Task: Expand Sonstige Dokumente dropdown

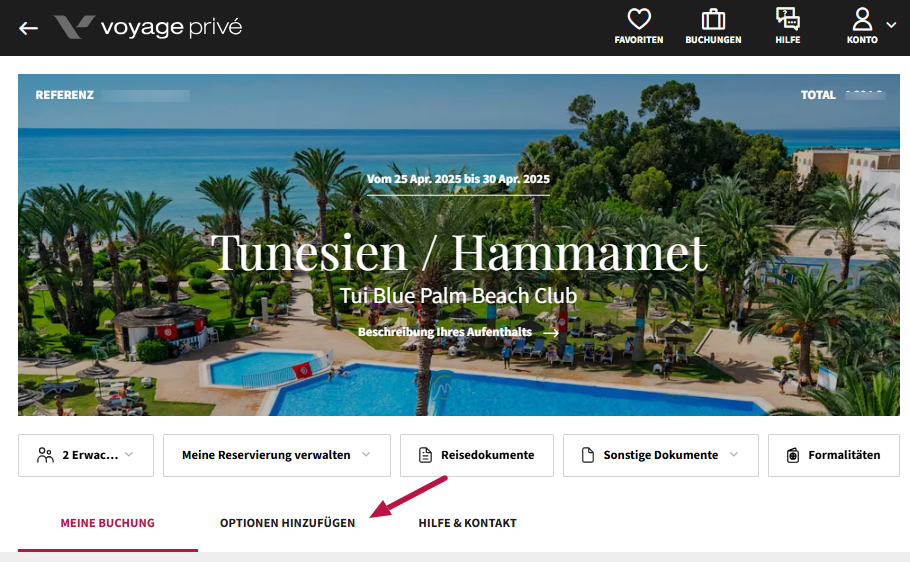Action: tap(660, 455)
